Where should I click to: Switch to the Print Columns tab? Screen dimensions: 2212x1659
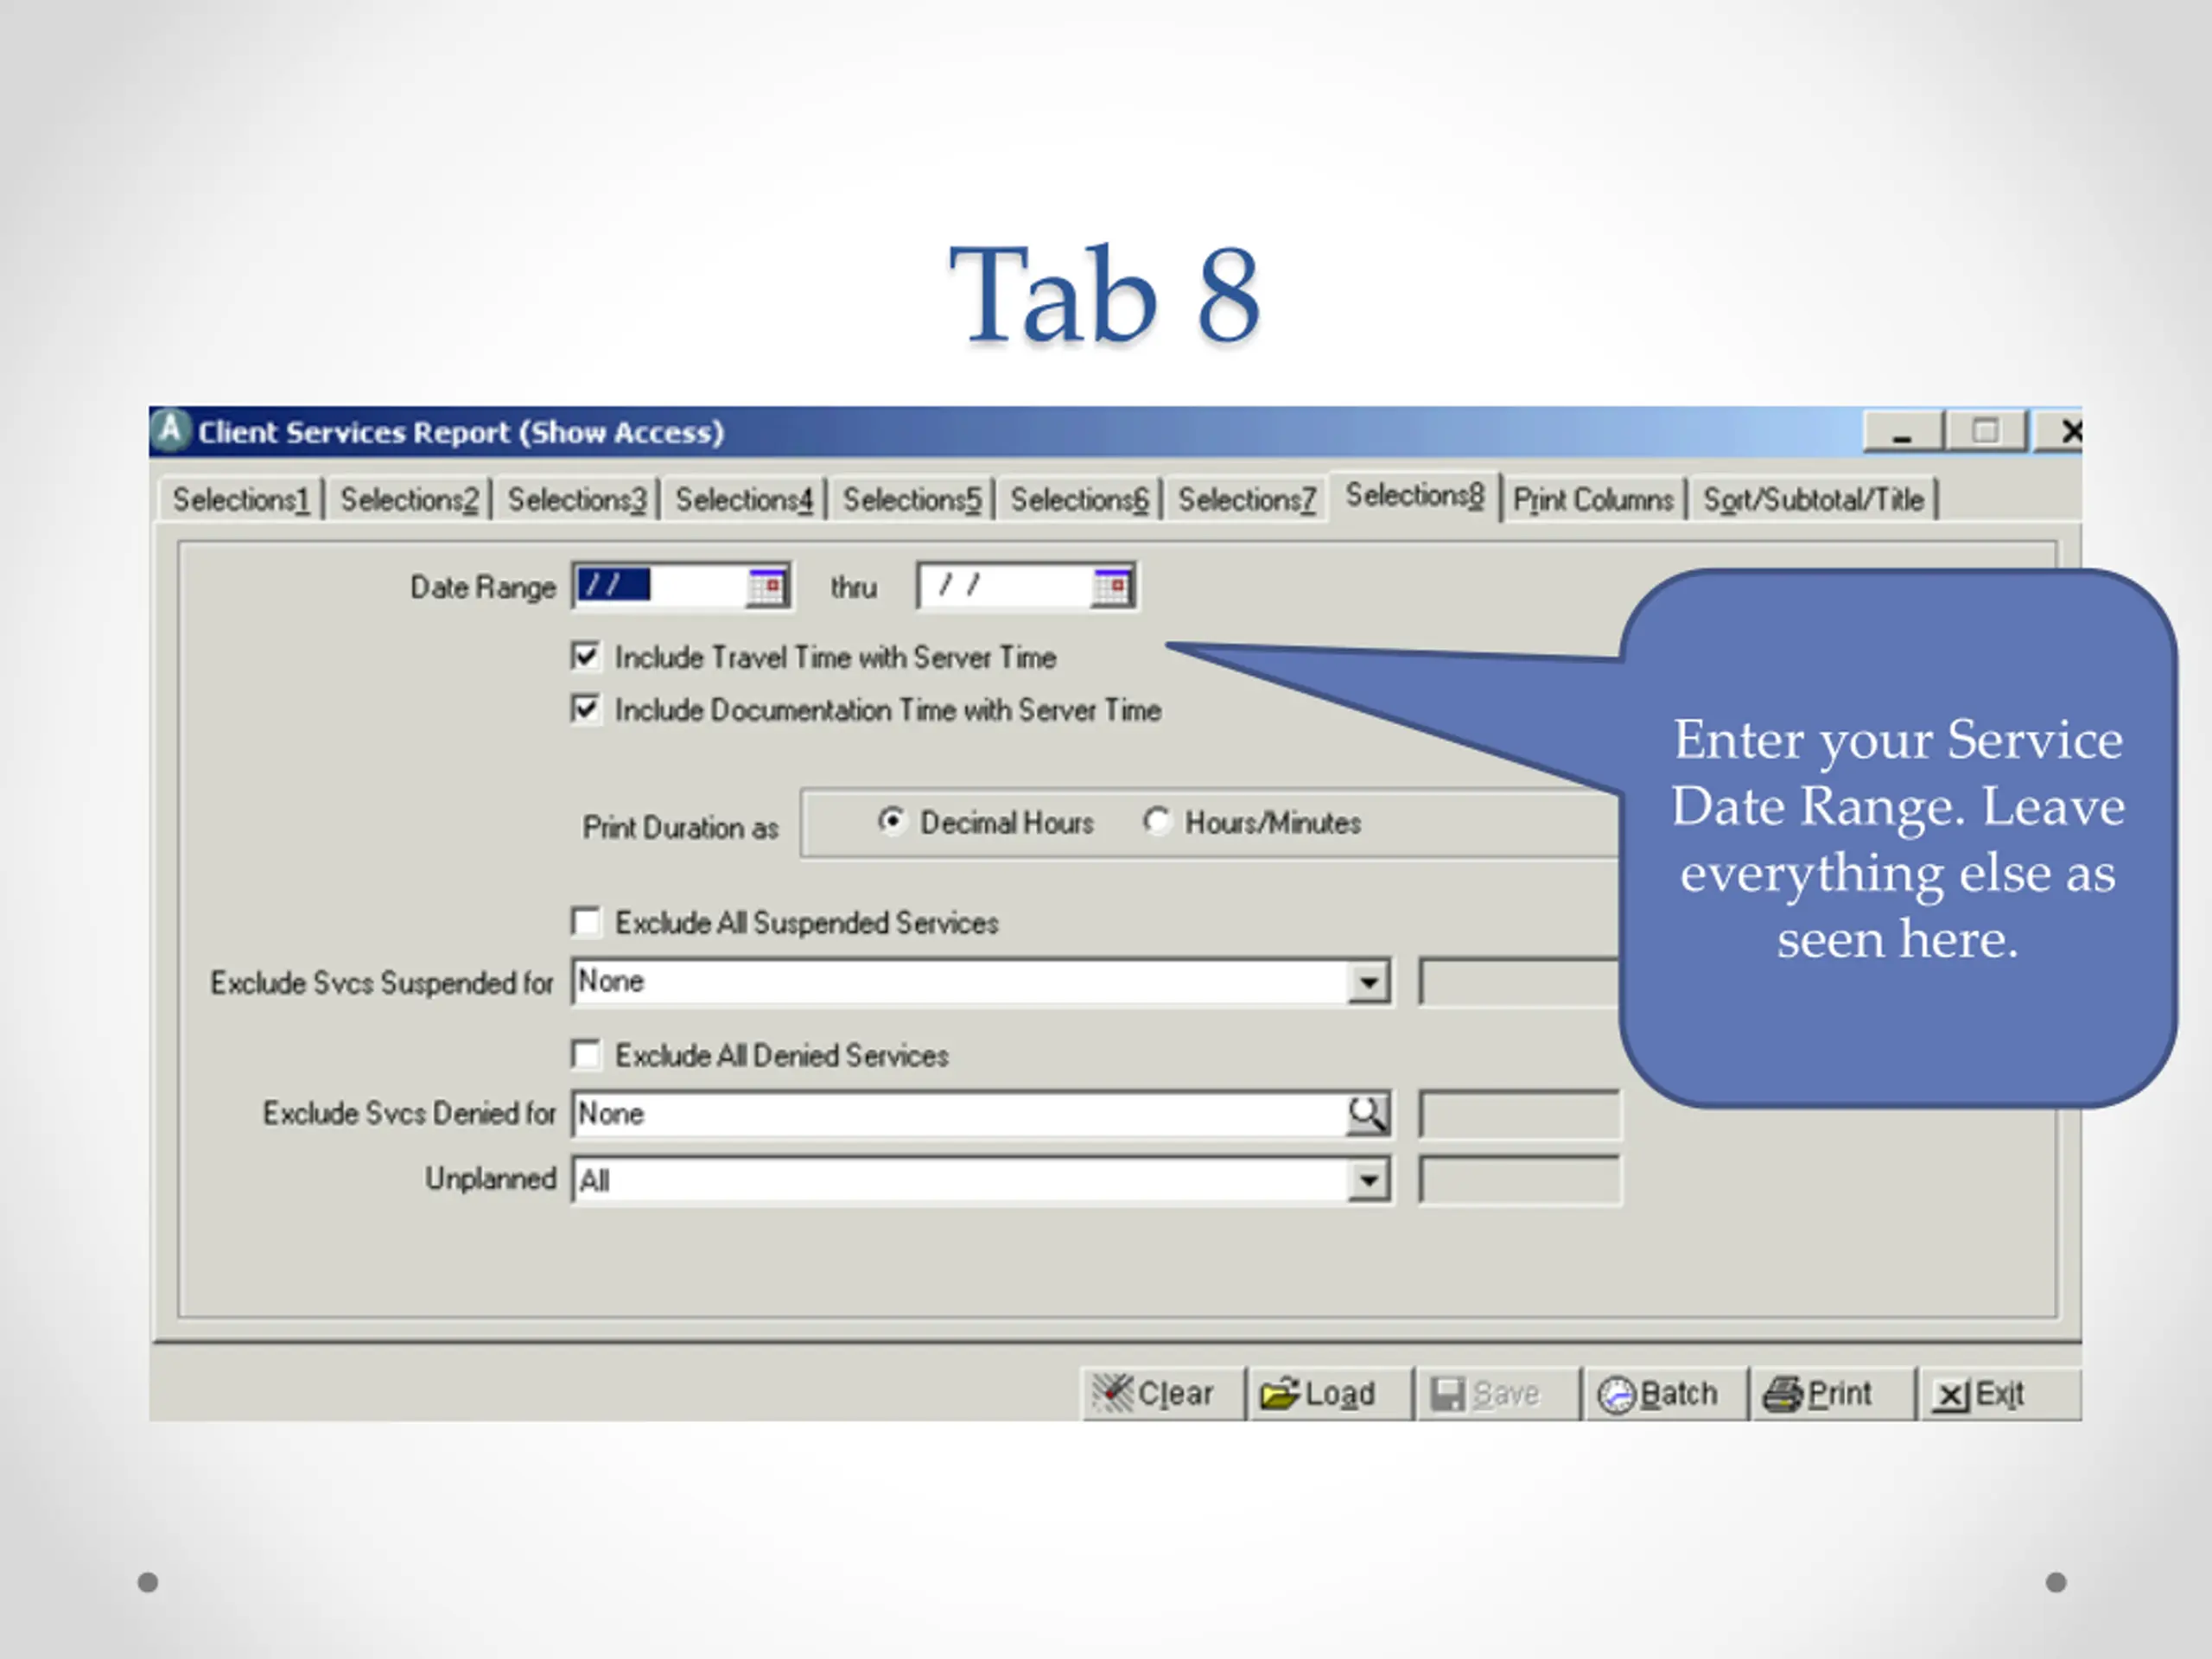click(x=1592, y=499)
